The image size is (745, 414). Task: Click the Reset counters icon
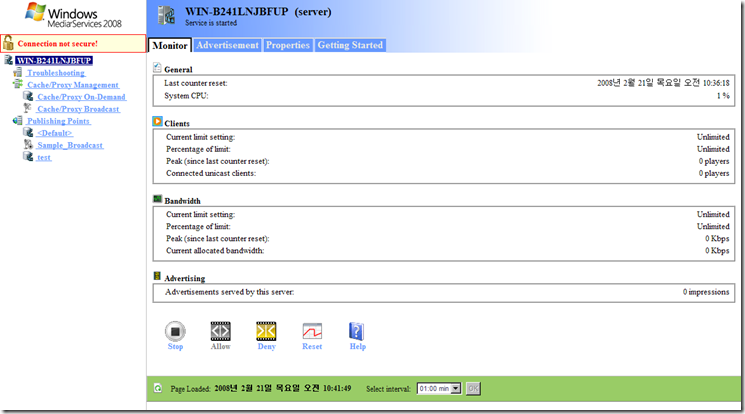coord(312,331)
